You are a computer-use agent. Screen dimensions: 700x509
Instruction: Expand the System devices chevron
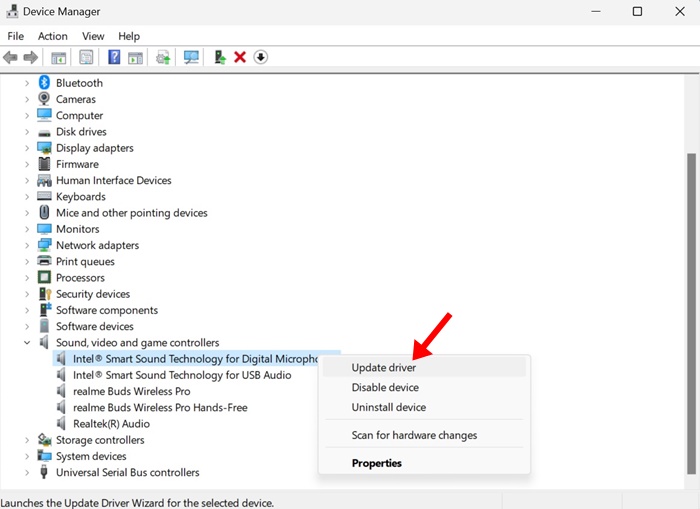[27, 456]
